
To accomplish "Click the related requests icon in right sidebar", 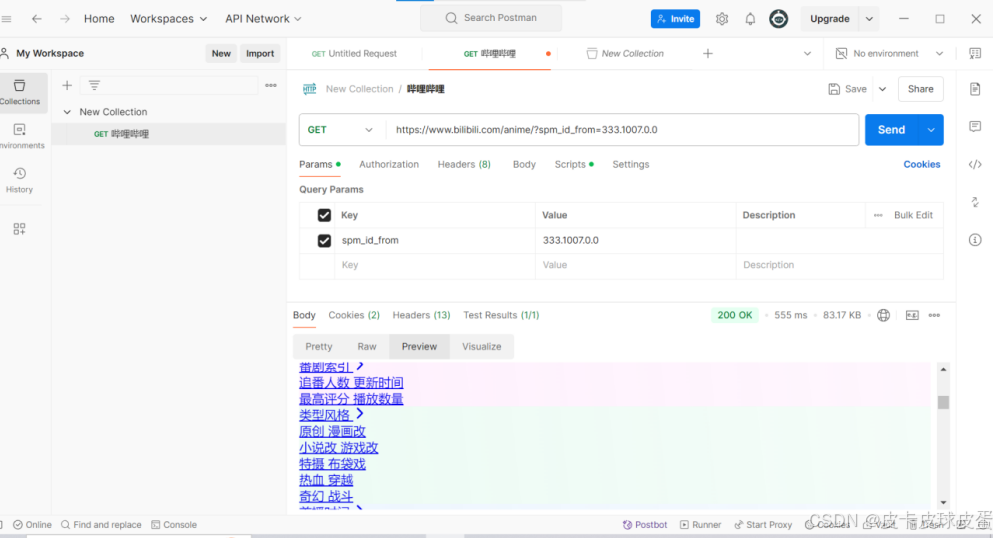I will coord(975,202).
